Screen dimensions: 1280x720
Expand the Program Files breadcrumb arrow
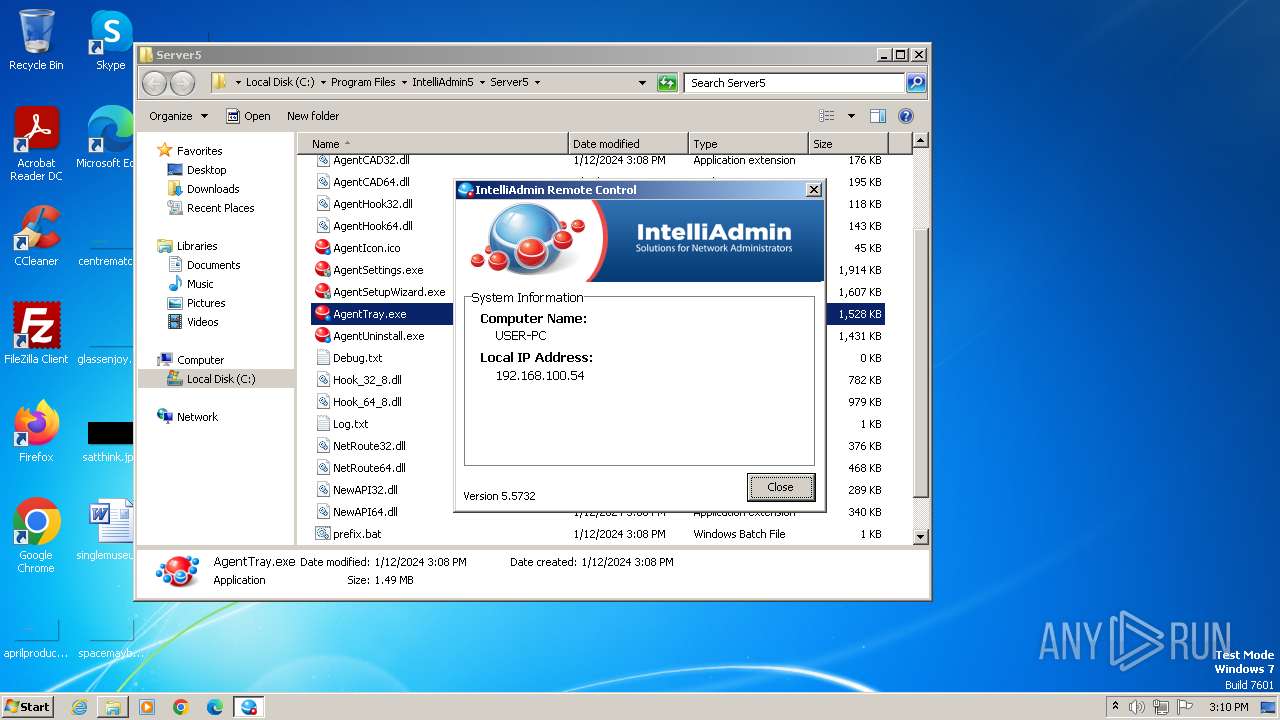pyautogui.click(x=403, y=83)
